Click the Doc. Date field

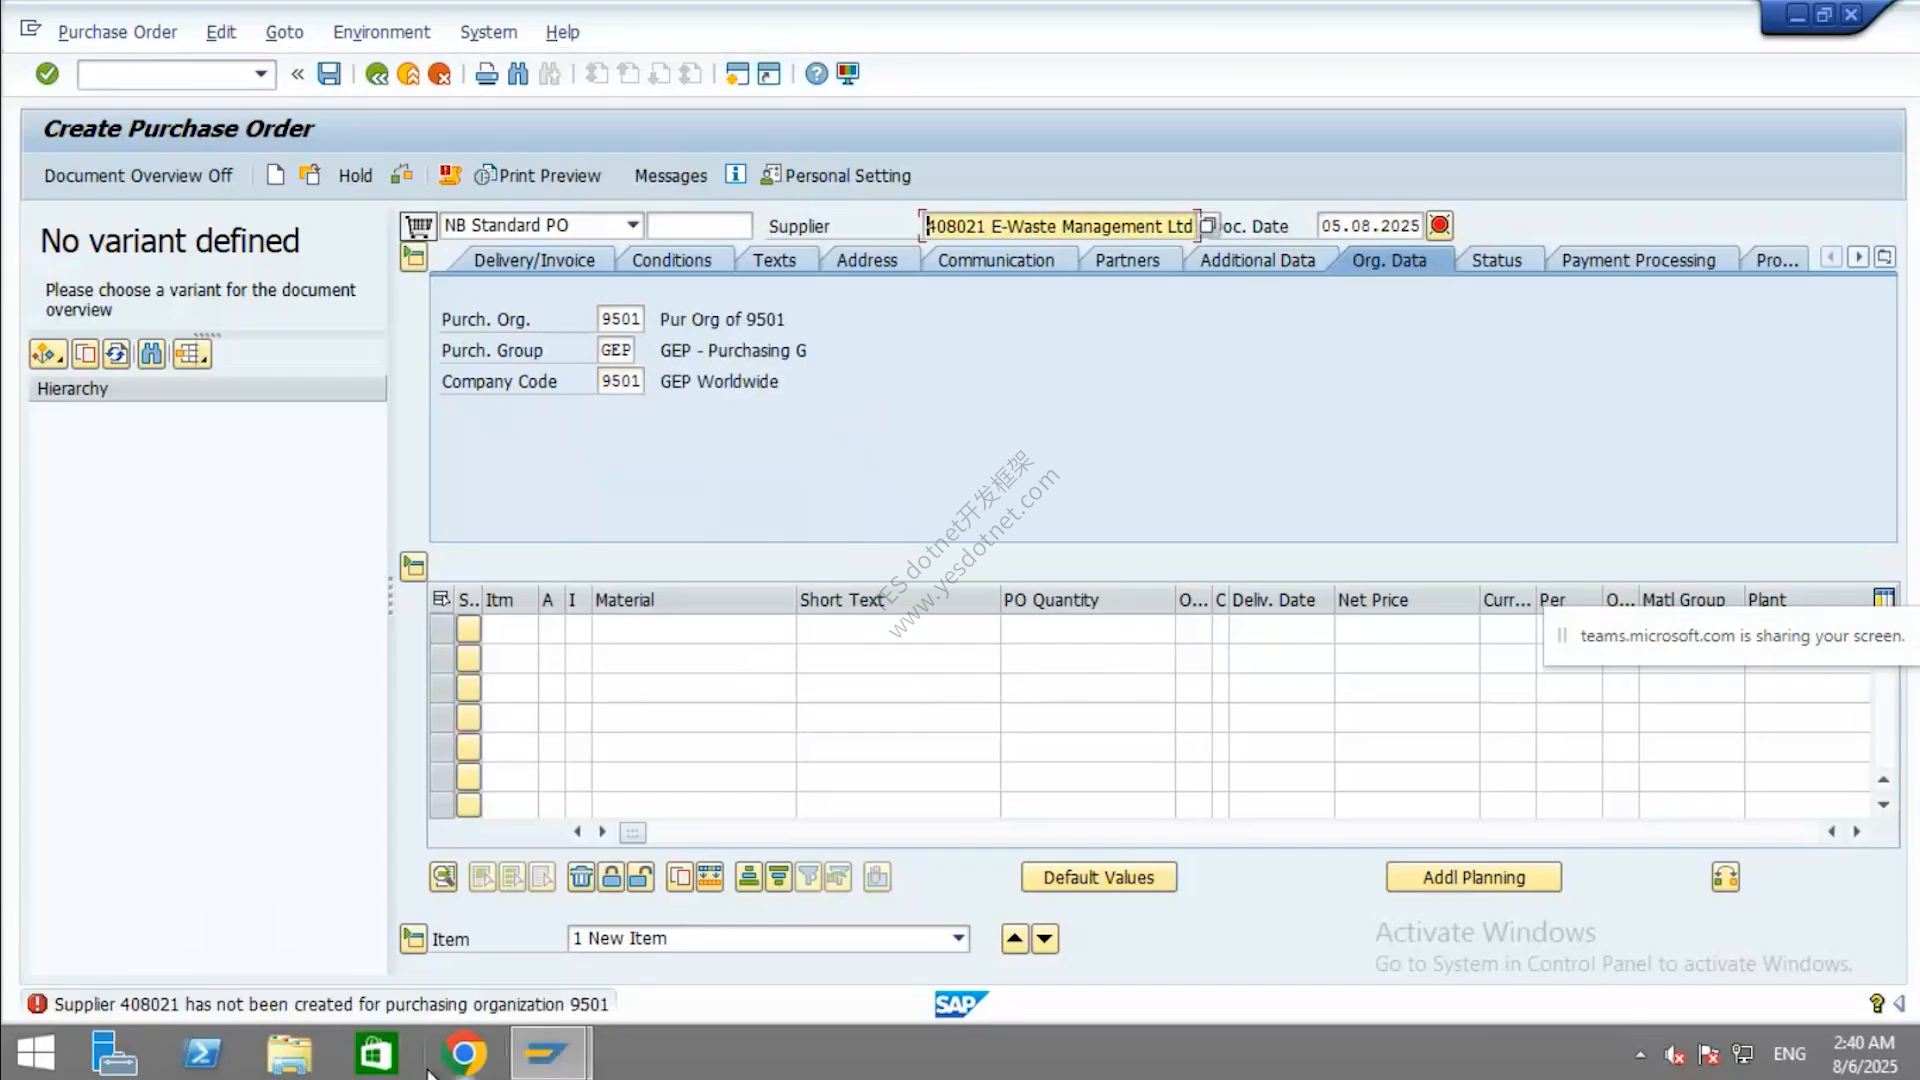coord(1370,226)
